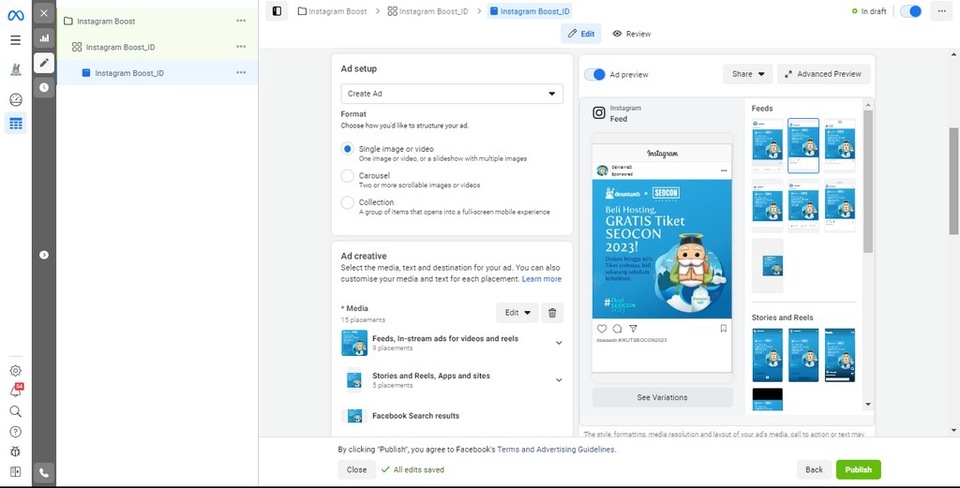
Task: Select the first Stories and Reels thumbnail
Action: coord(767,355)
